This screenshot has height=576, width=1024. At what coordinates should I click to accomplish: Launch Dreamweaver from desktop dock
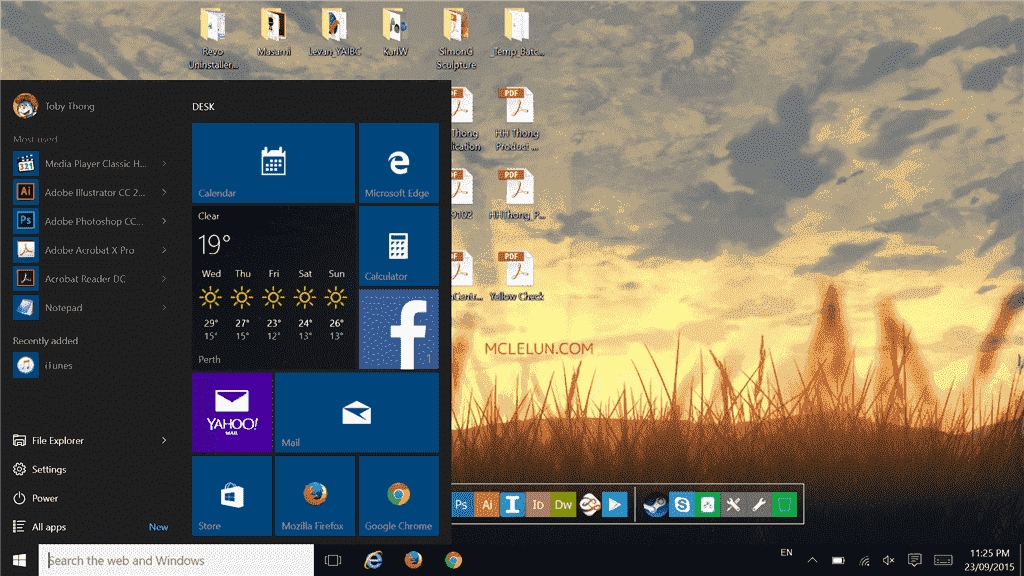tap(563, 504)
